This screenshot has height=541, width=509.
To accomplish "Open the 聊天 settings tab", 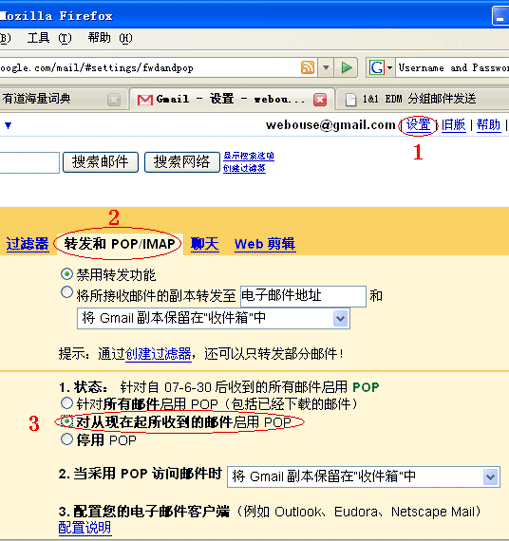I will [x=205, y=244].
